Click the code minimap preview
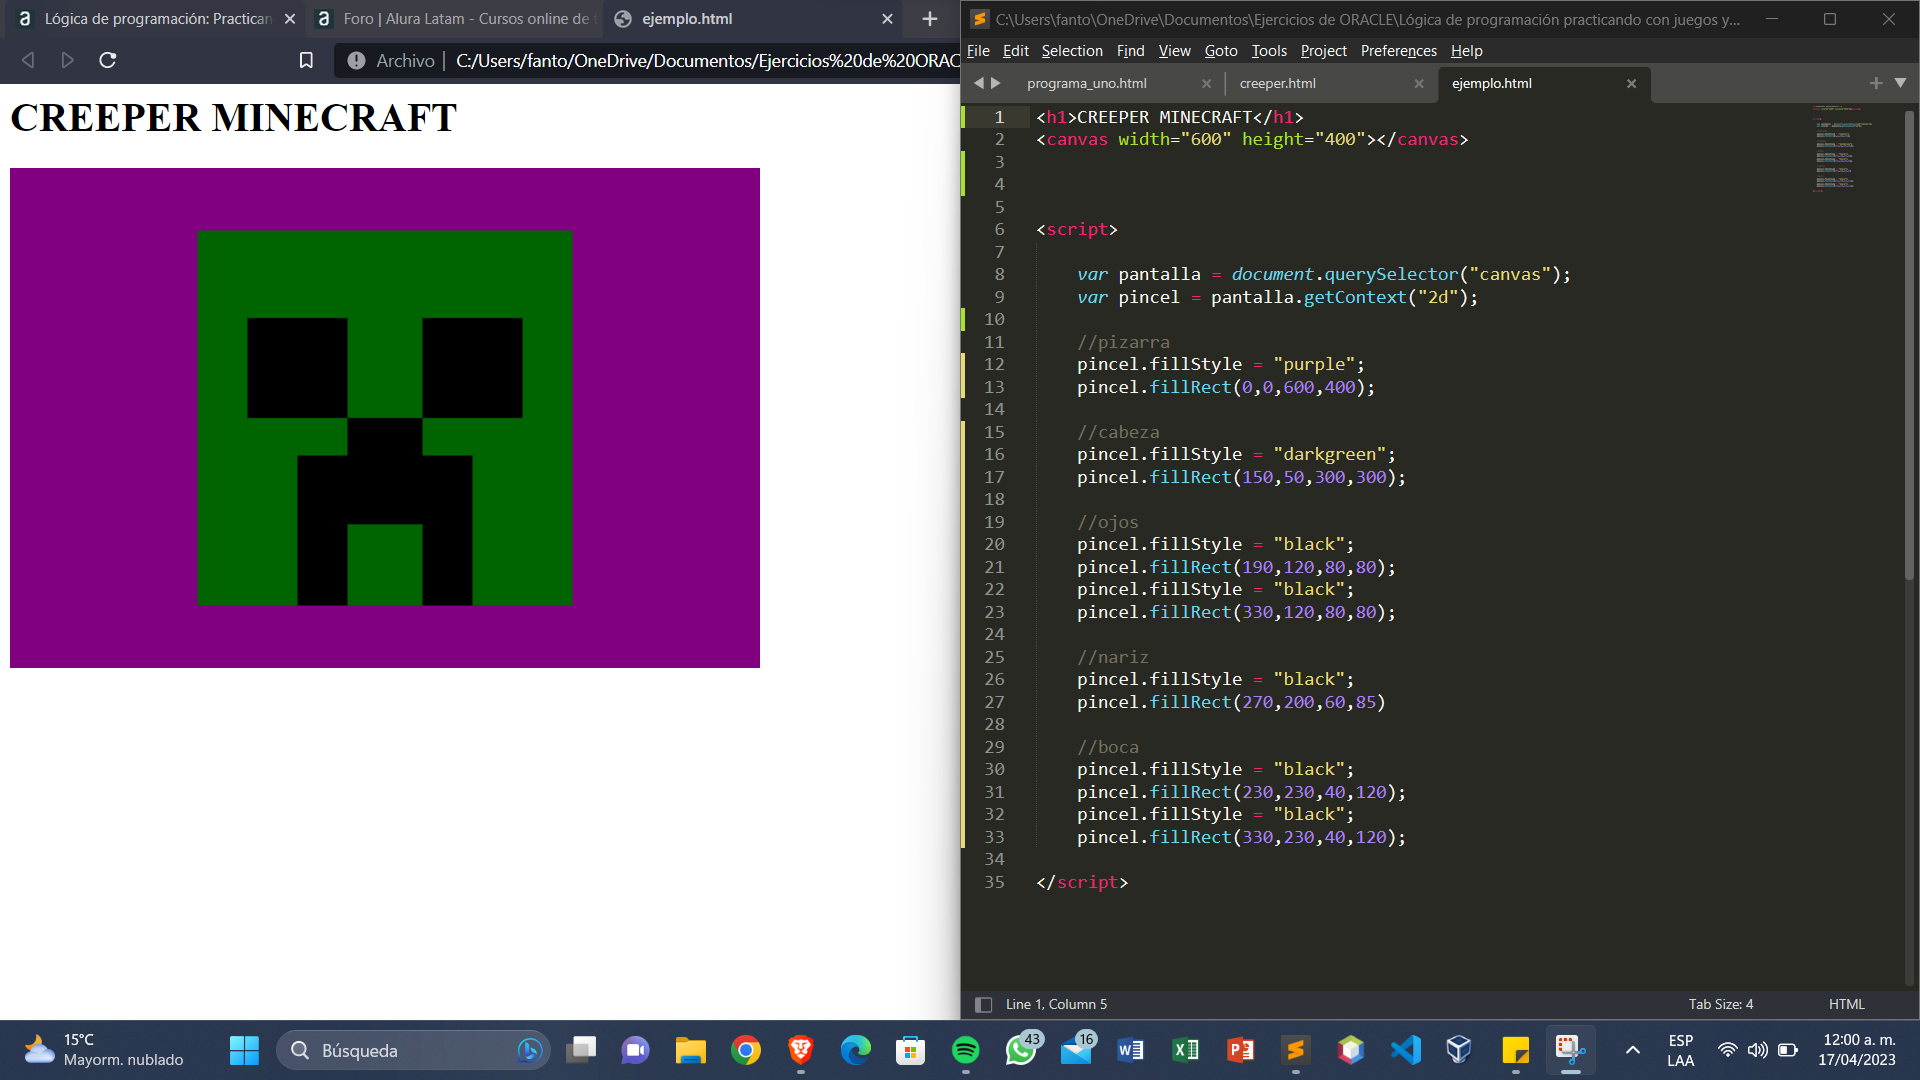Viewport: 1920px width, 1080px height. click(1841, 147)
